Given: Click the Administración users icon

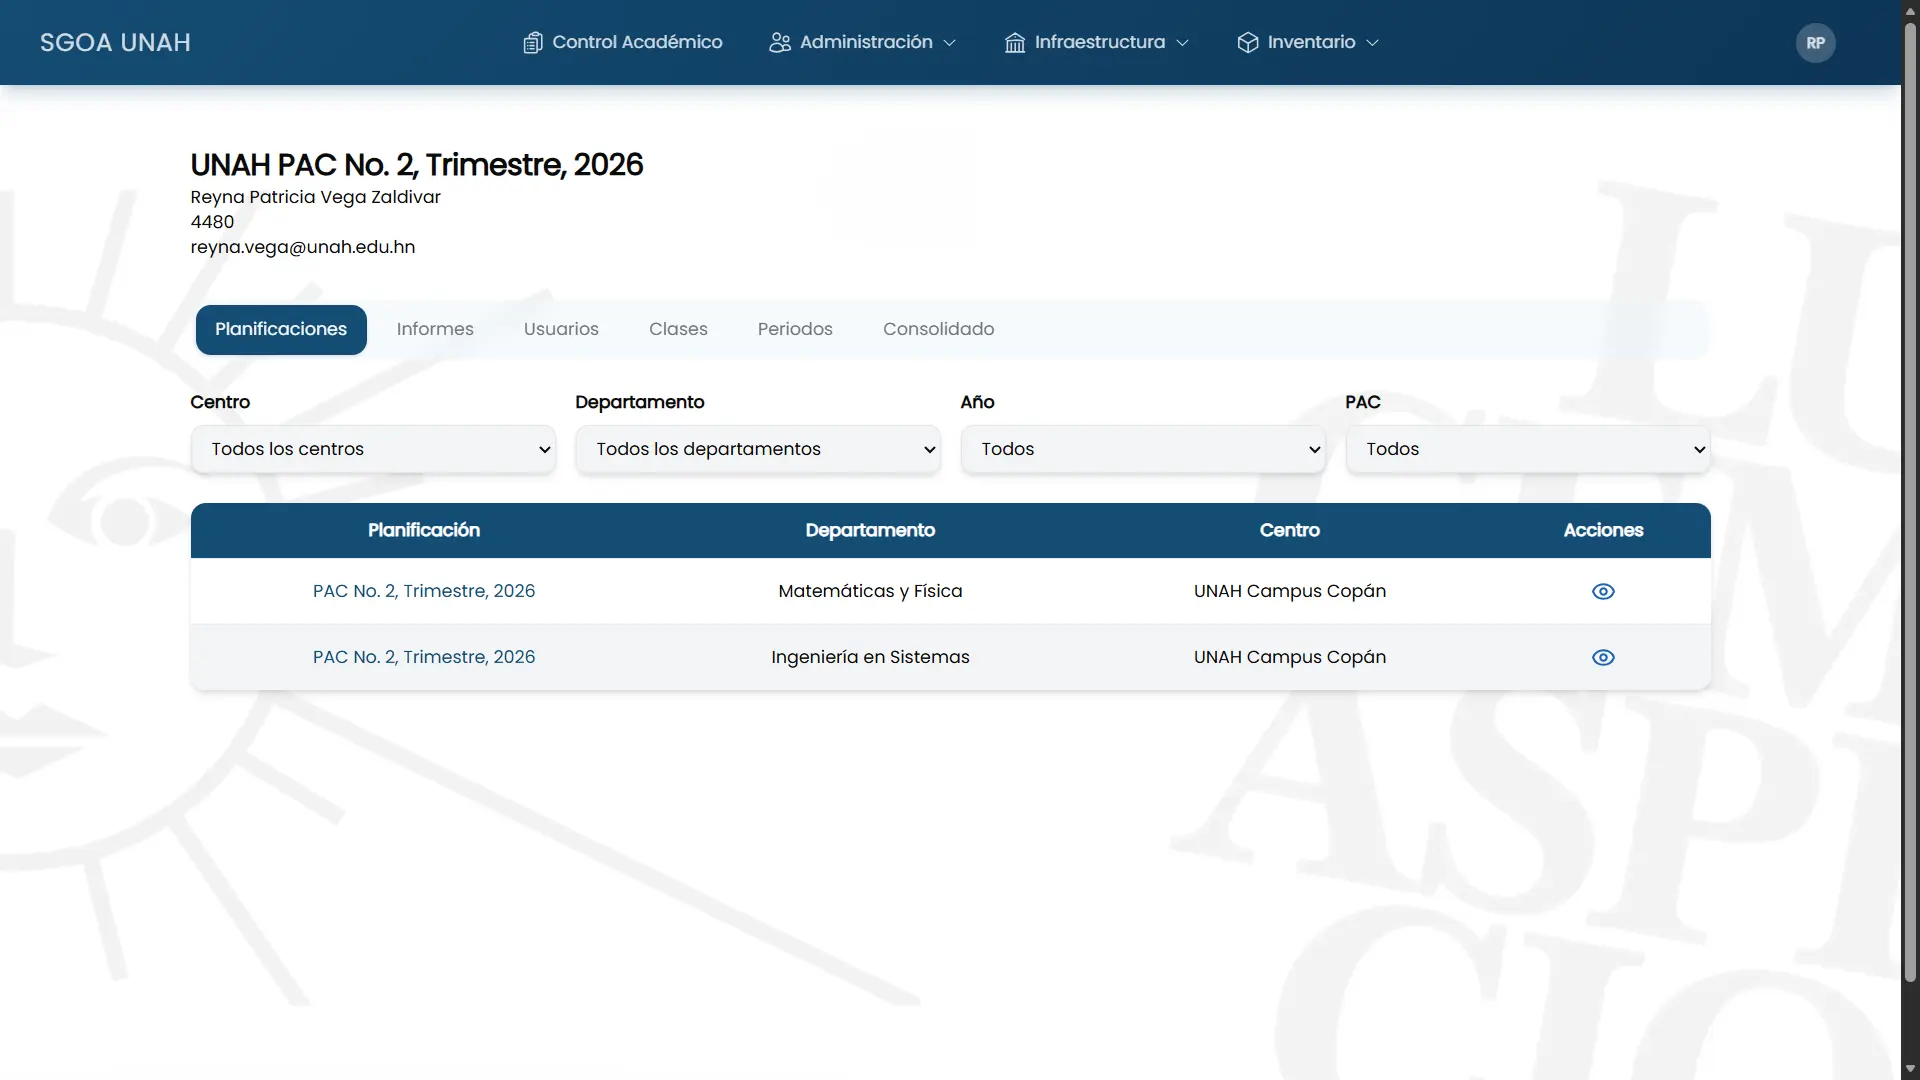Looking at the screenshot, I should pos(780,43).
